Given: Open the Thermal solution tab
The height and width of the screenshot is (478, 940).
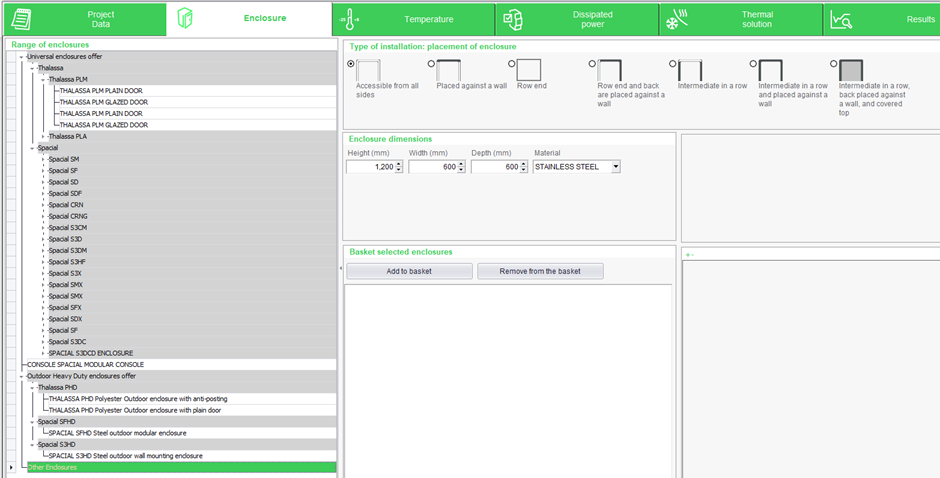Looking at the screenshot, I should tap(756, 19).
